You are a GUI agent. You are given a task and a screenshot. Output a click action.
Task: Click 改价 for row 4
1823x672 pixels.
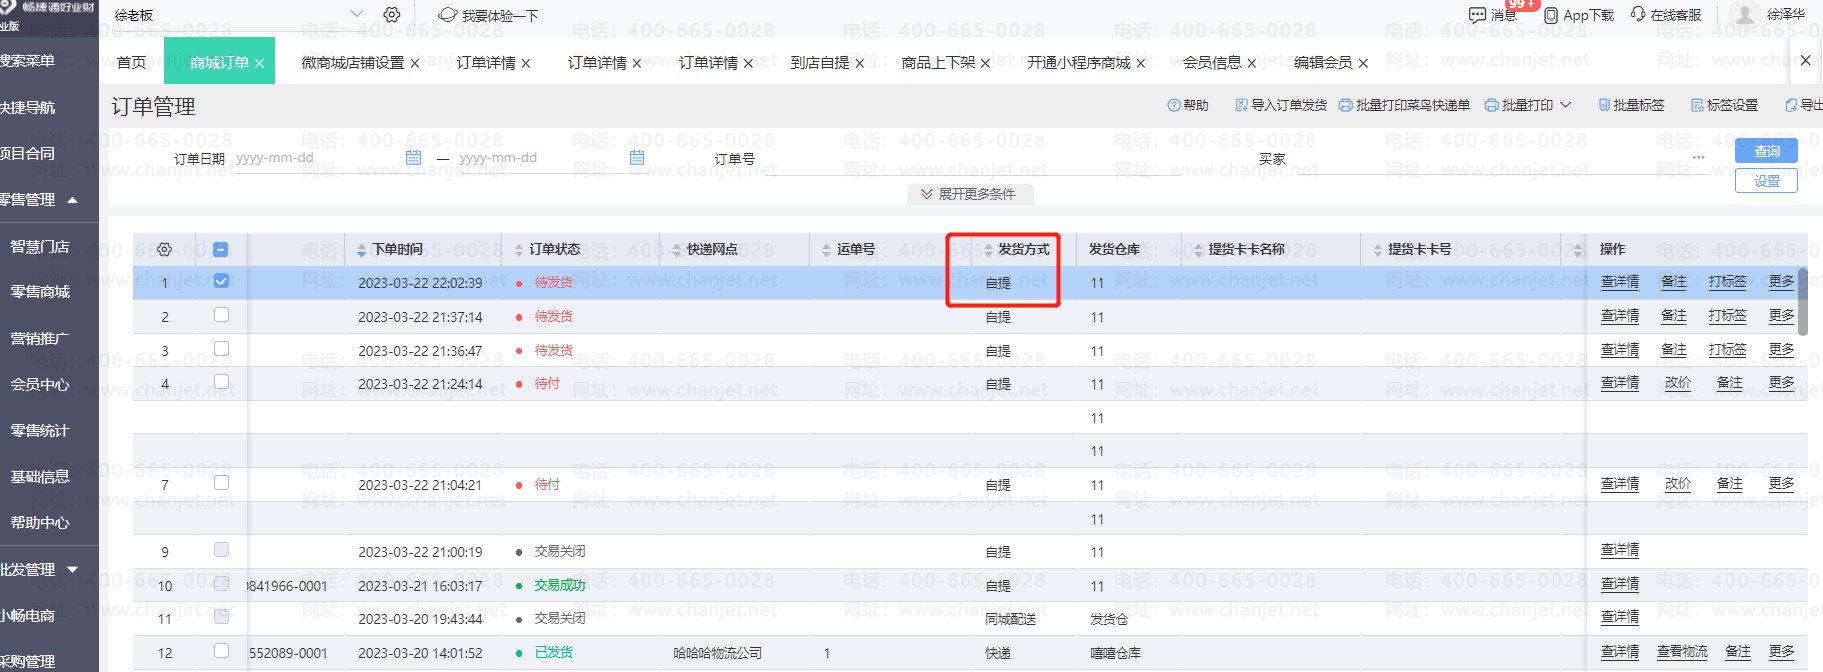[1678, 383]
